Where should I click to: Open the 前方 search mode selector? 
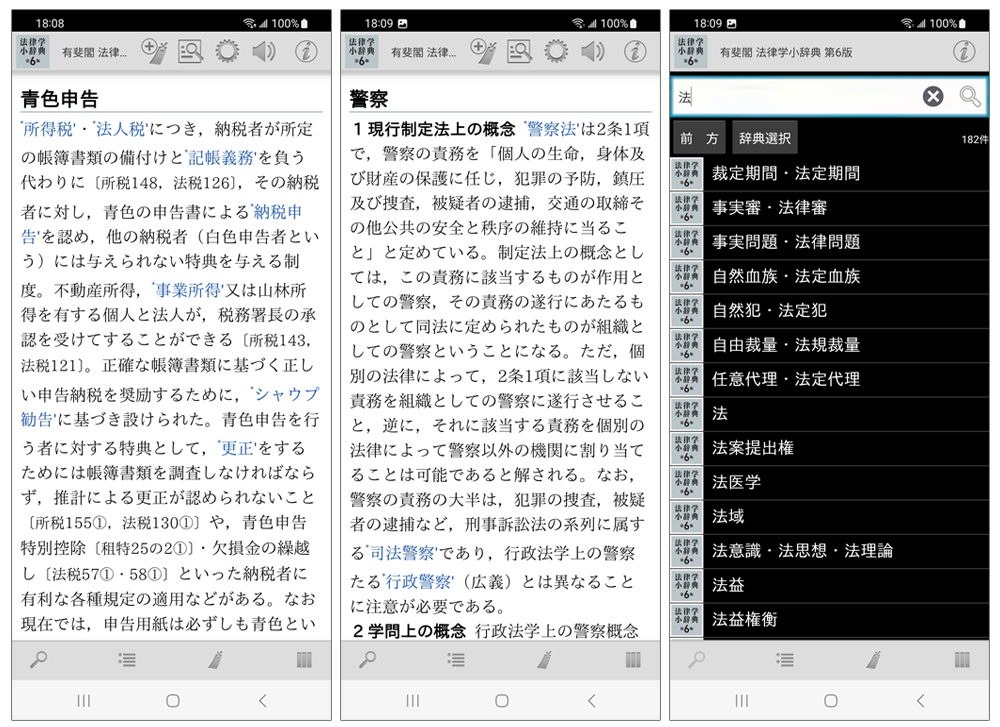[x=699, y=139]
